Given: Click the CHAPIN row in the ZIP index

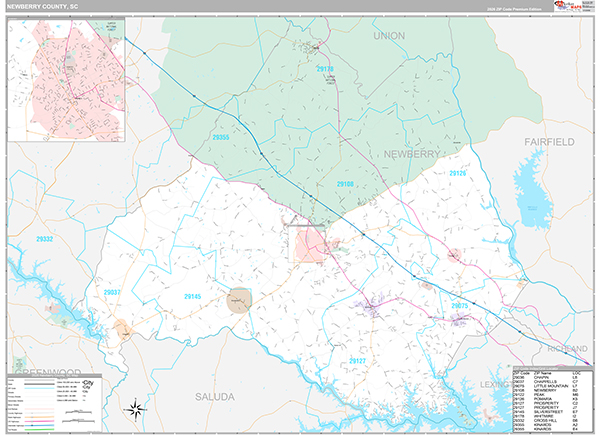Looking at the screenshot, I should pyautogui.click(x=546, y=378).
